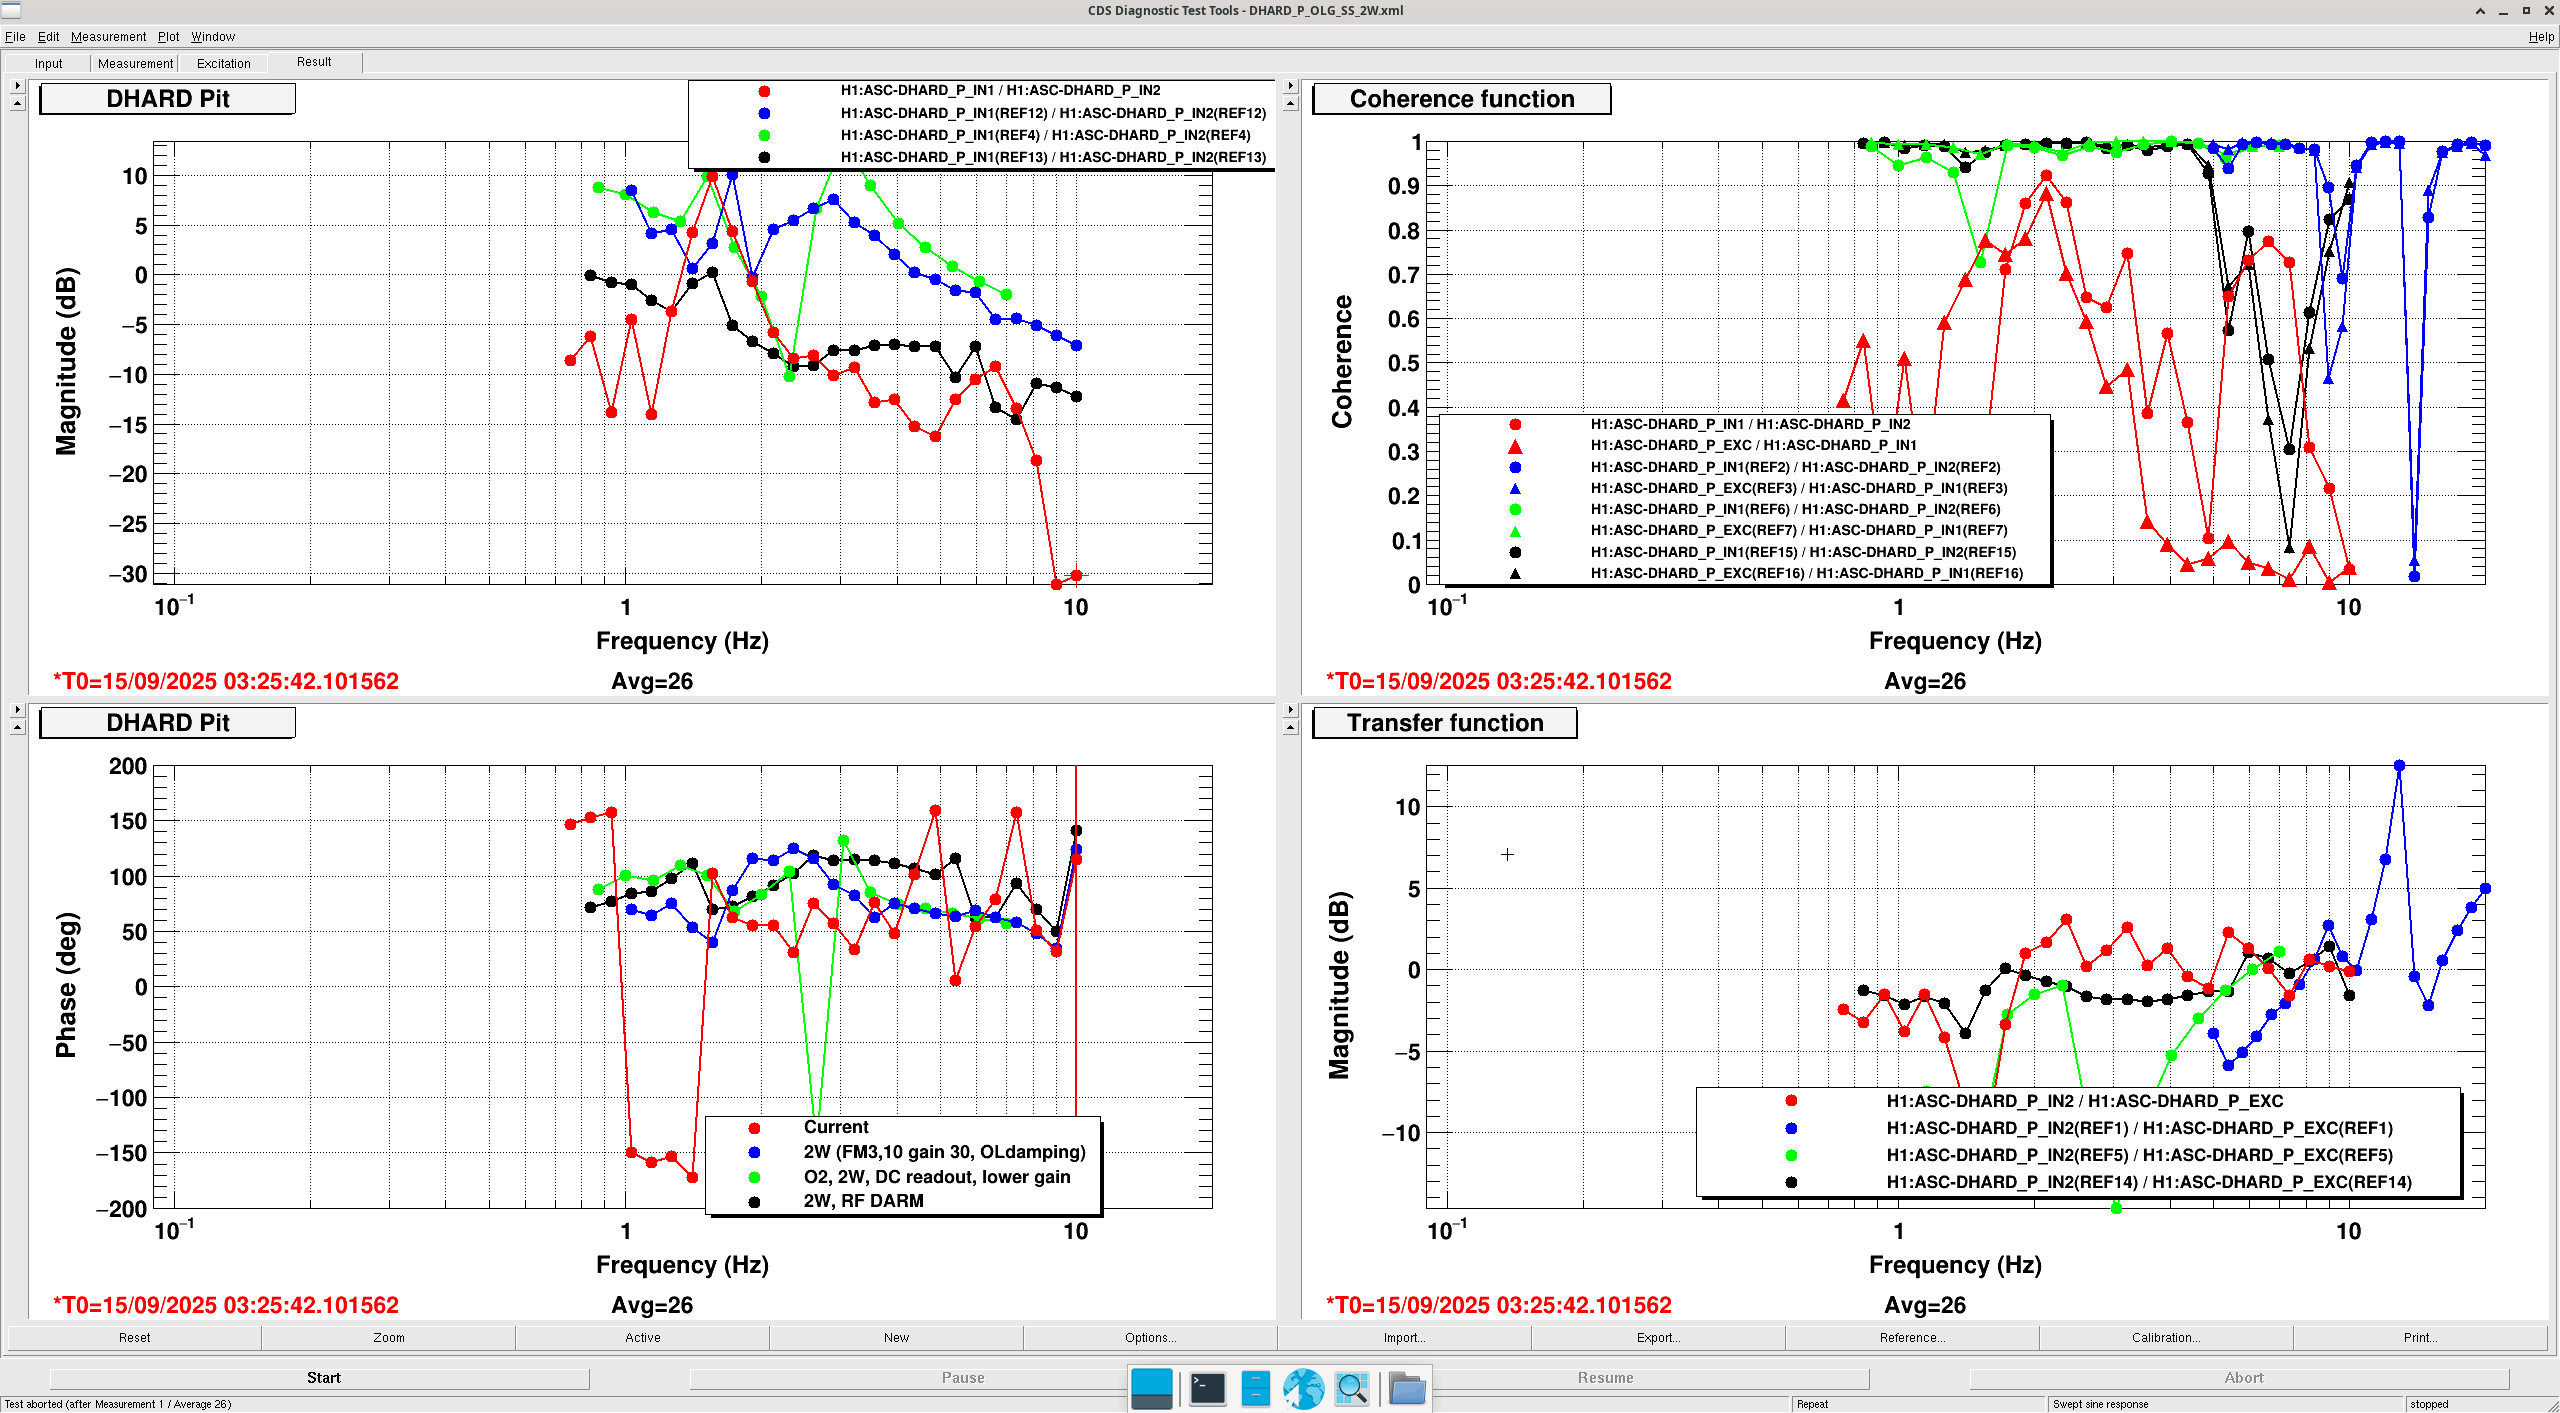Open the blue folder in dock

point(1407,1389)
